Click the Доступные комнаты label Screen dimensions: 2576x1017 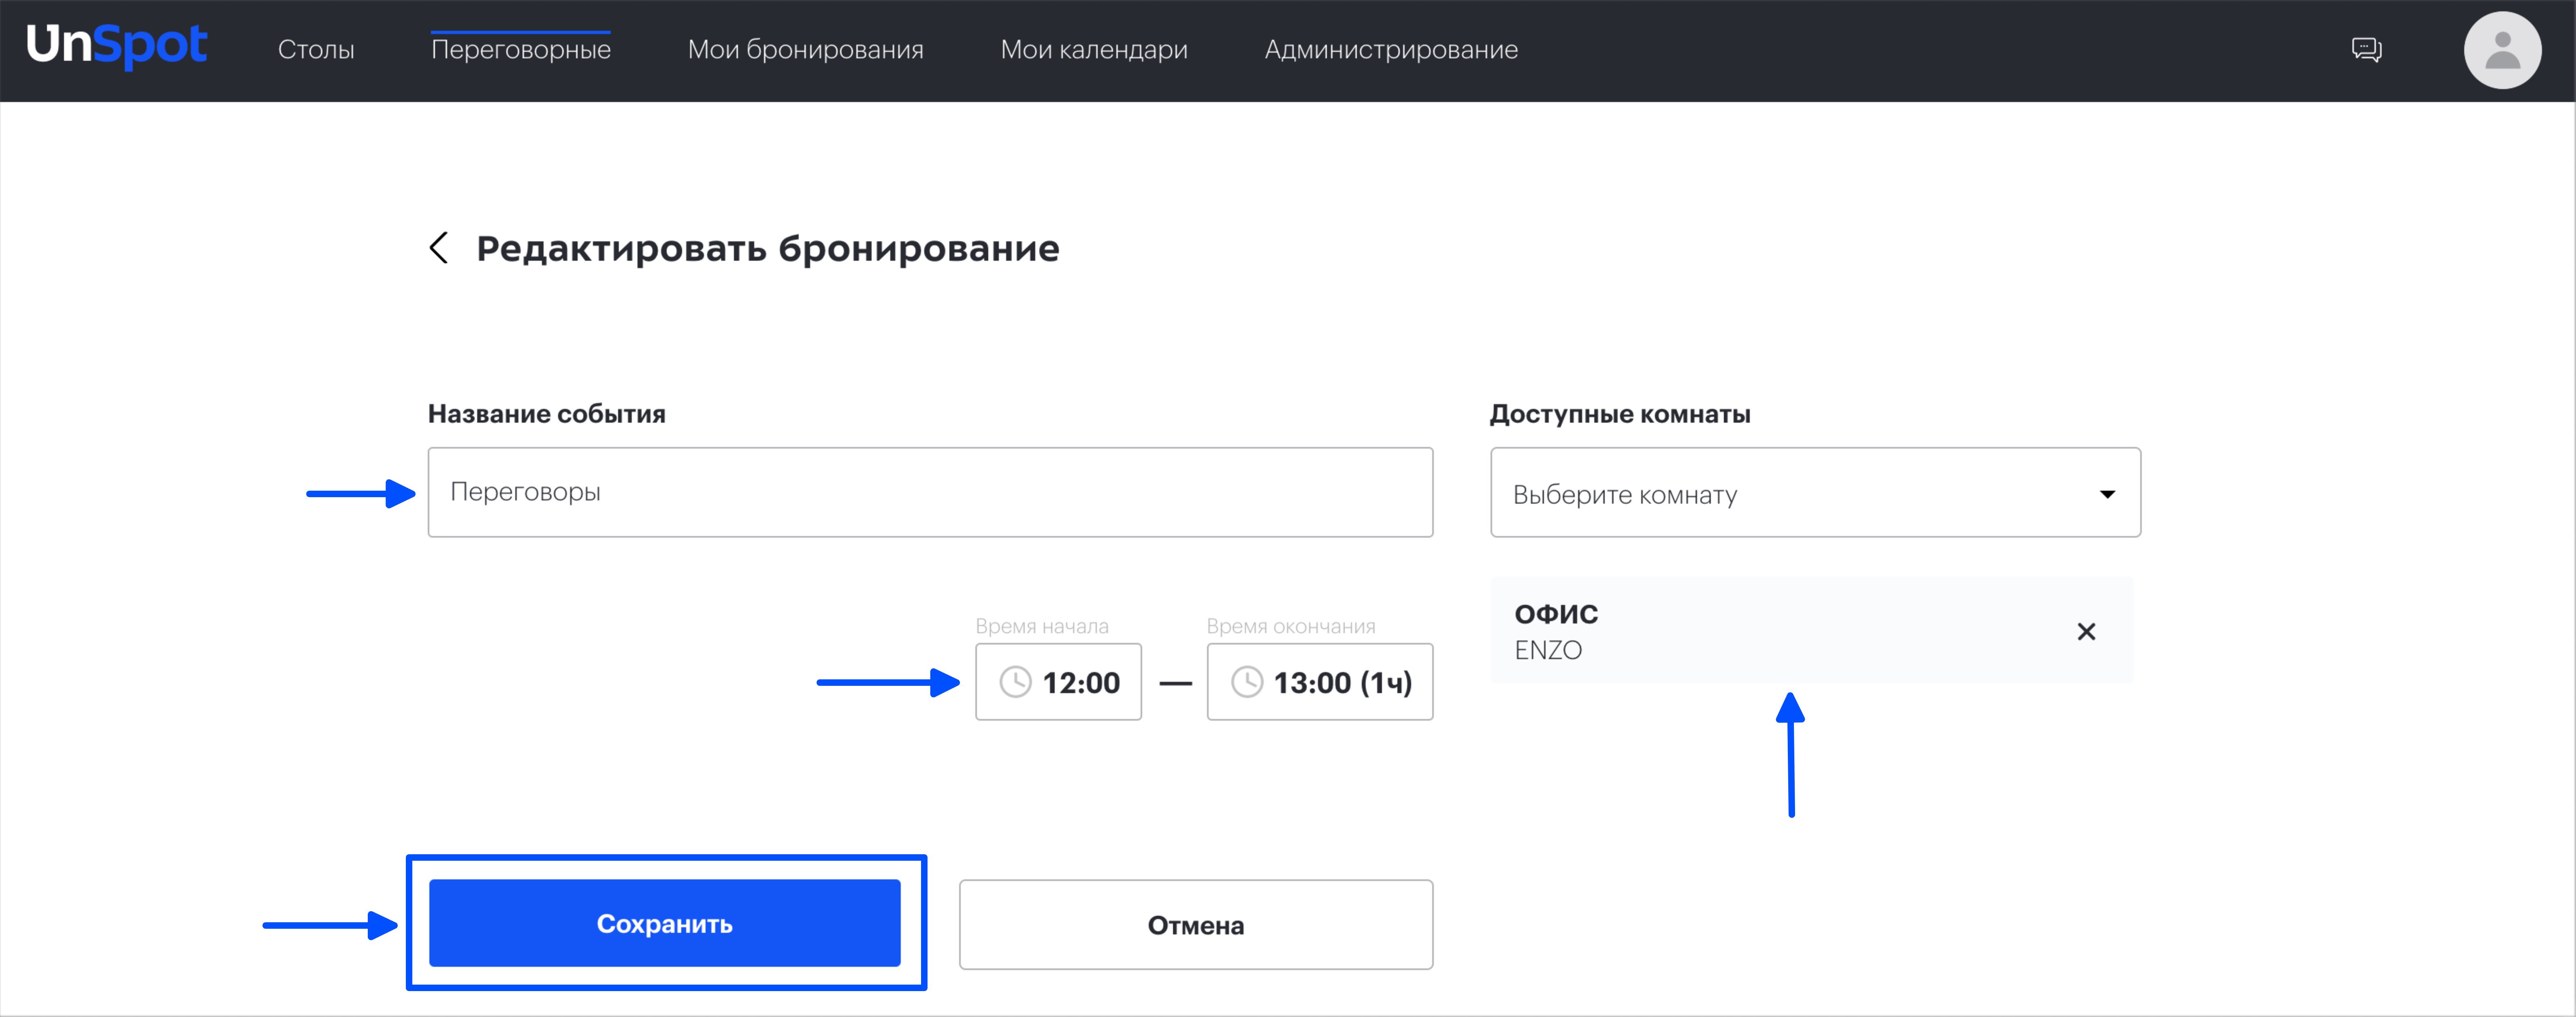click(x=1620, y=414)
